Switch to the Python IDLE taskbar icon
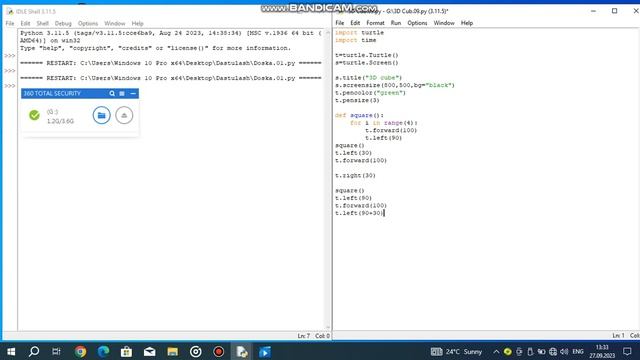Screen dimensions: 640x360 [242, 351]
